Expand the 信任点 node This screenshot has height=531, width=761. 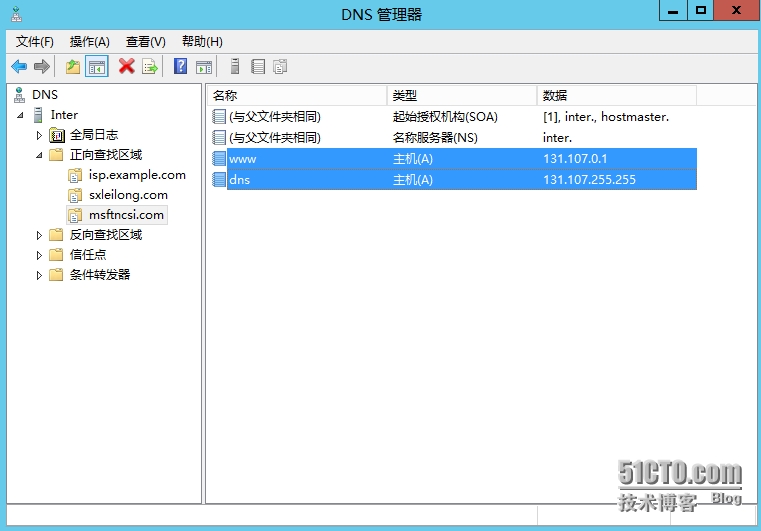click(39, 255)
